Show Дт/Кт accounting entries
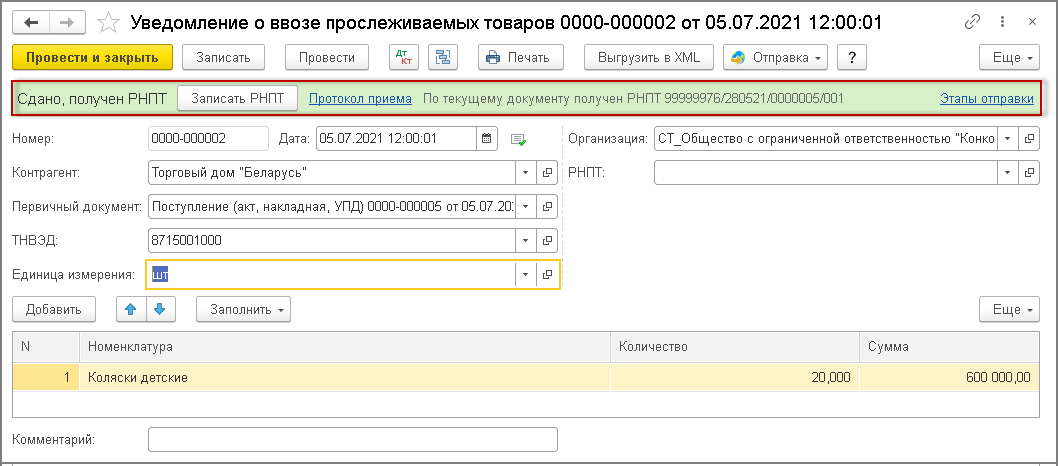Screen dimensions: 1058x466 (404, 57)
